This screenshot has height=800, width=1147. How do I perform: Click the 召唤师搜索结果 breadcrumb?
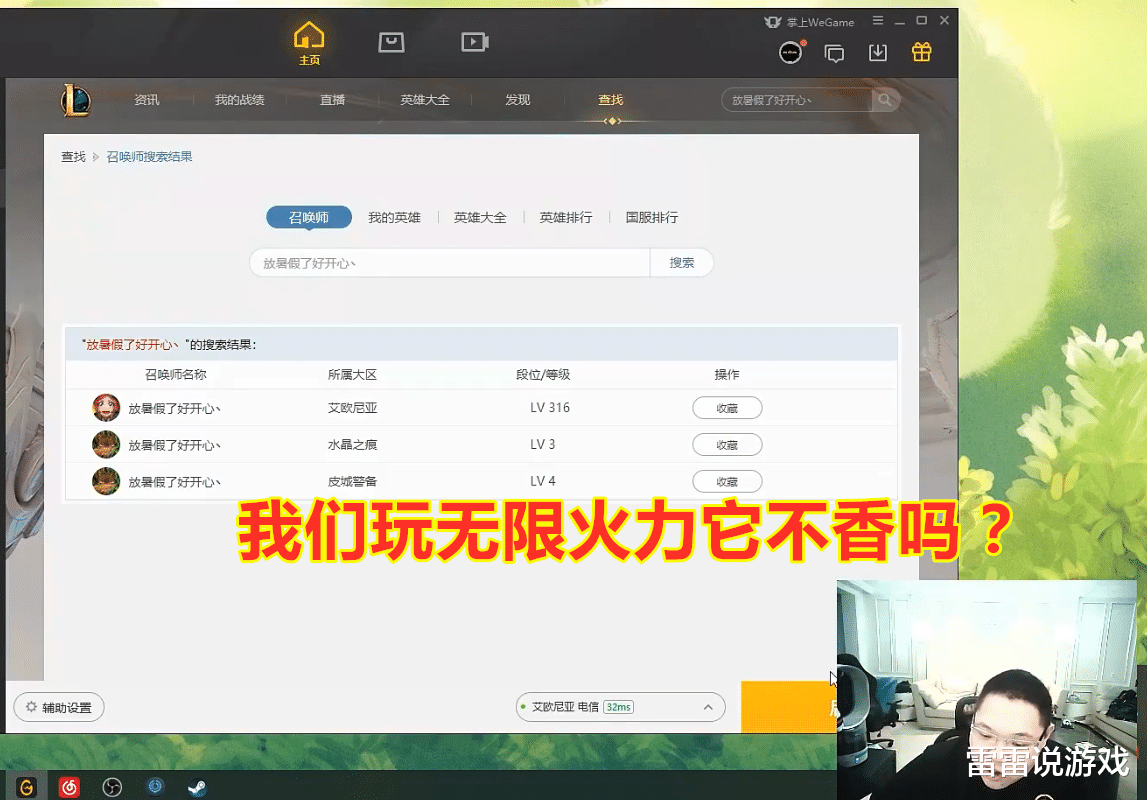(x=149, y=156)
